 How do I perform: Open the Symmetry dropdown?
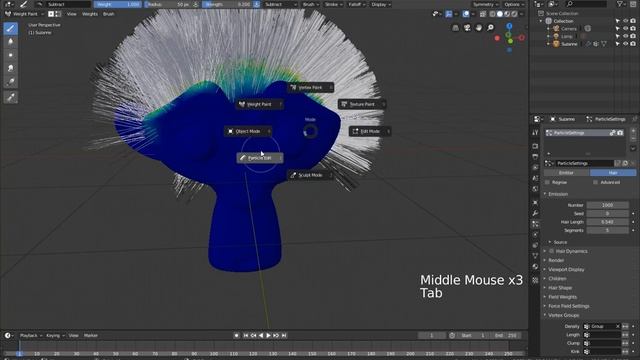pyautogui.click(x=485, y=4)
